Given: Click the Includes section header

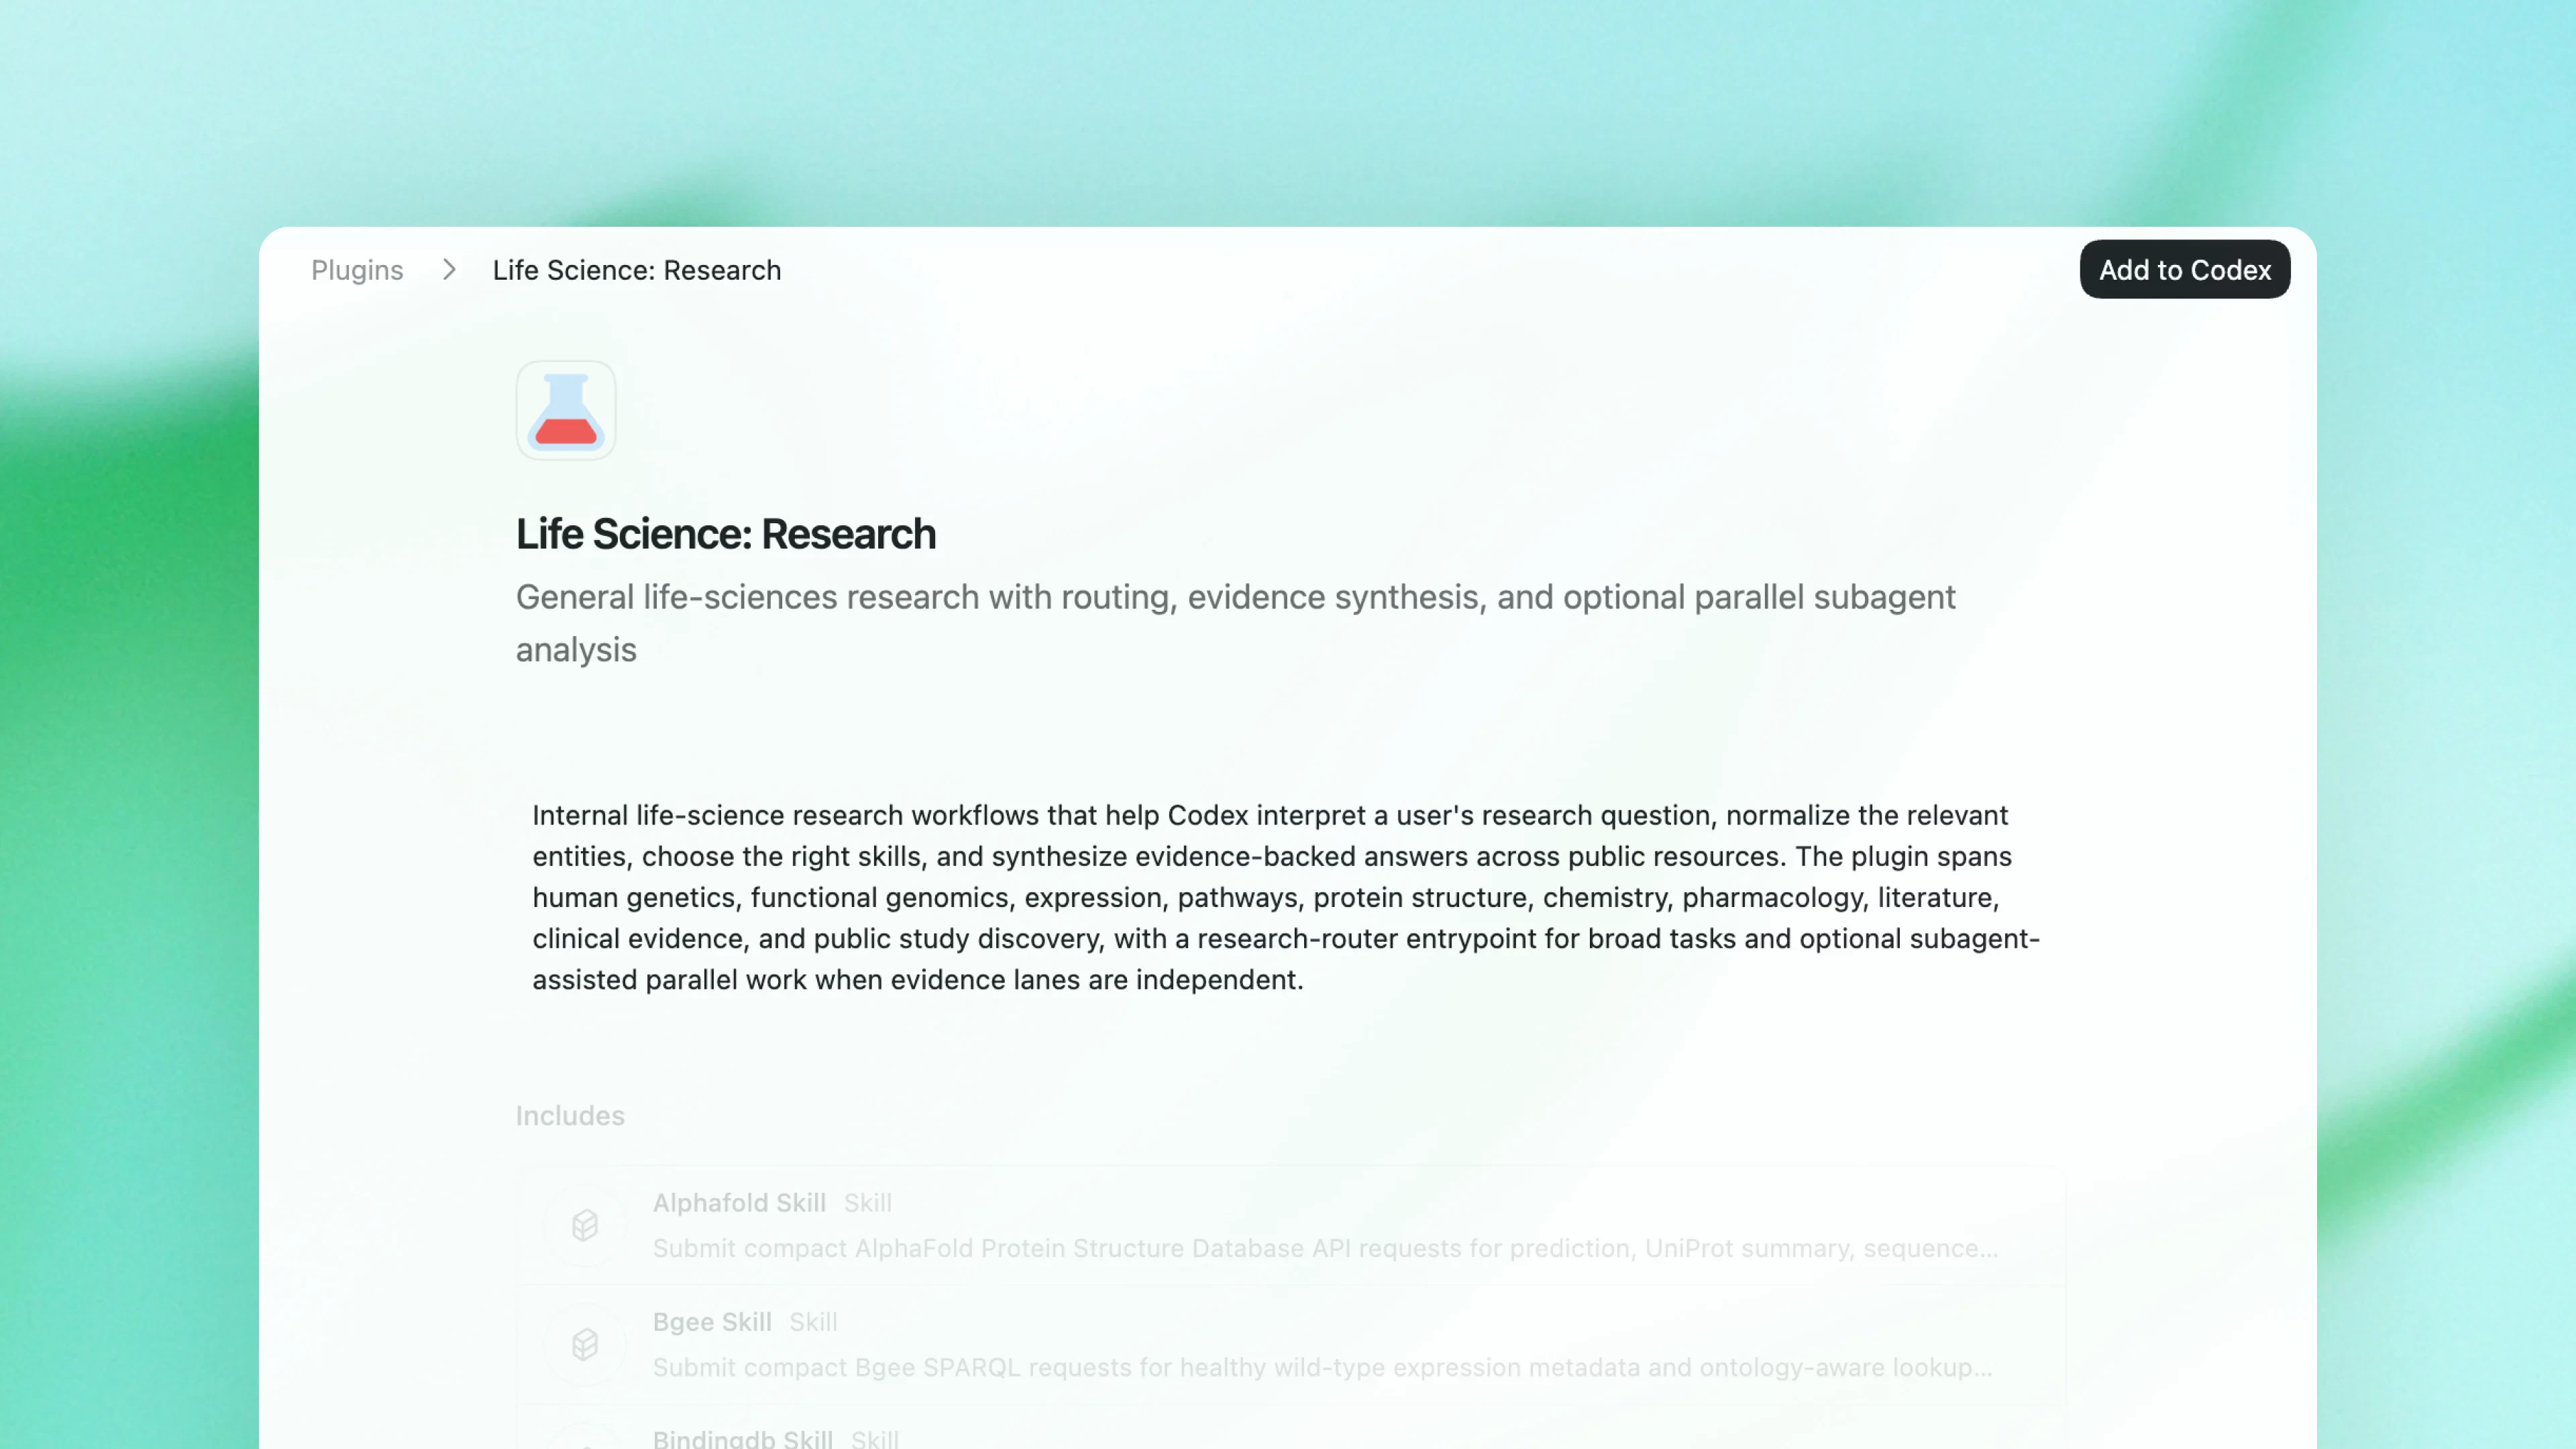Looking at the screenshot, I should 570,1115.
